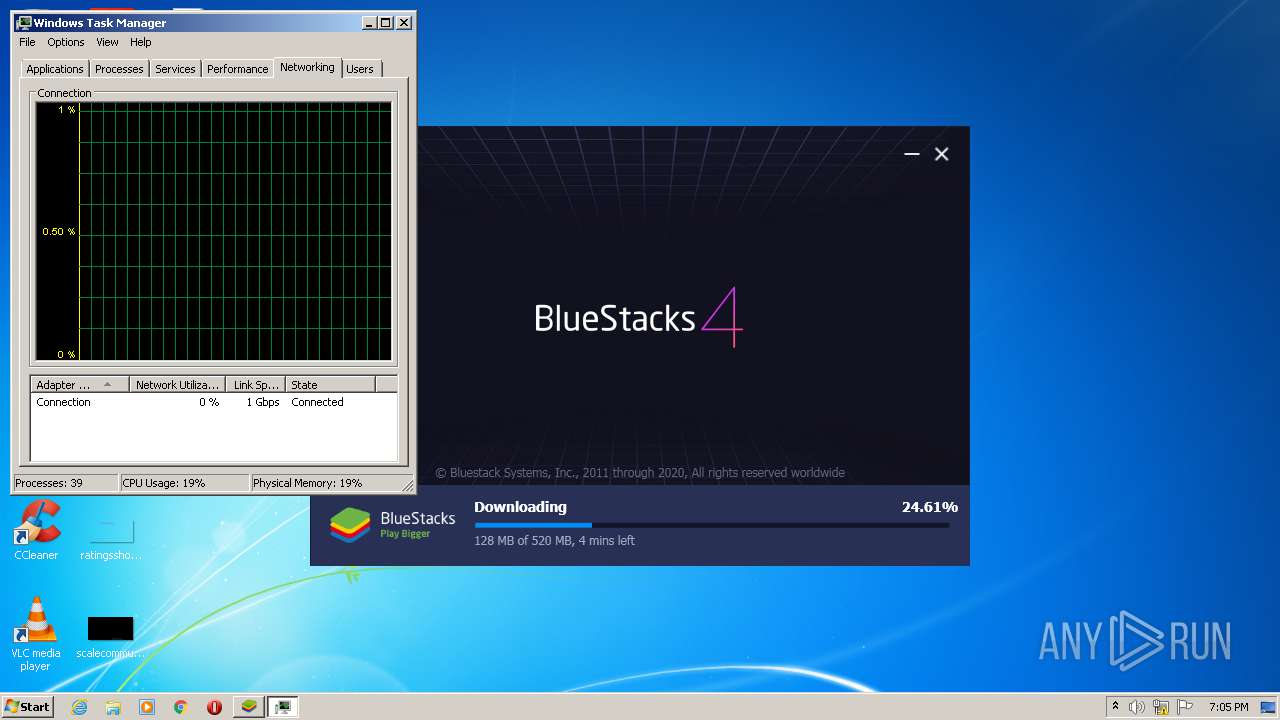Viewport: 1280px width, 720px height.
Task: Click the volume speaker tray icon
Action: [1137, 707]
